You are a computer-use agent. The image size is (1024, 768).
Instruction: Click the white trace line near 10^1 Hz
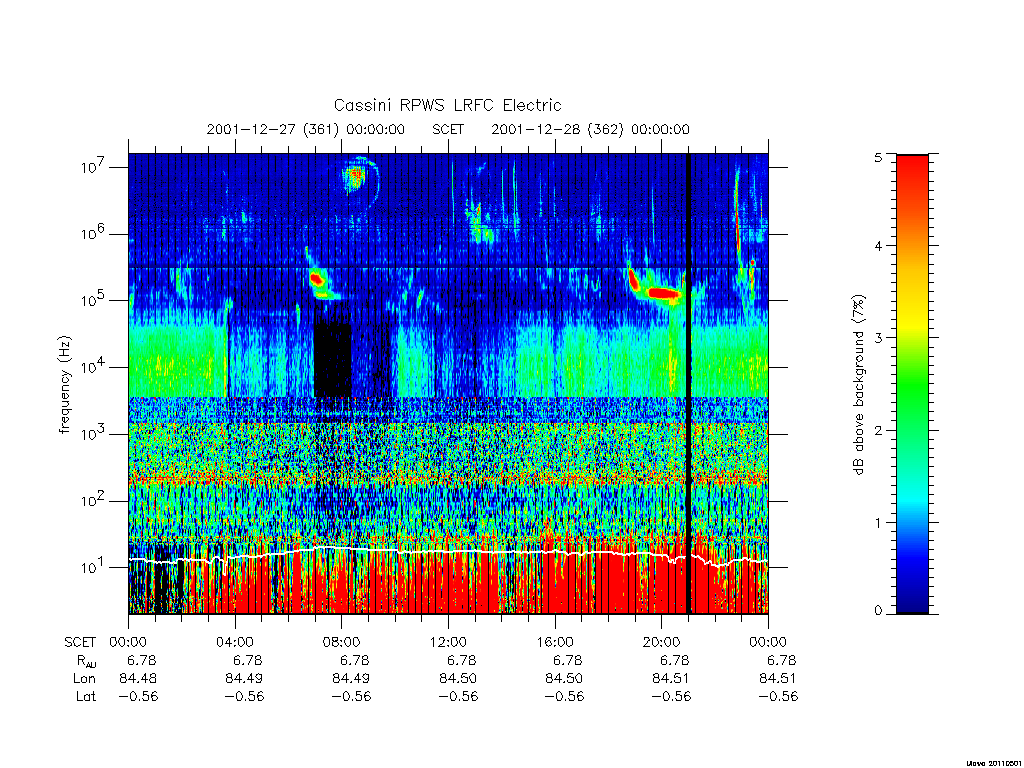[x=448, y=552]
